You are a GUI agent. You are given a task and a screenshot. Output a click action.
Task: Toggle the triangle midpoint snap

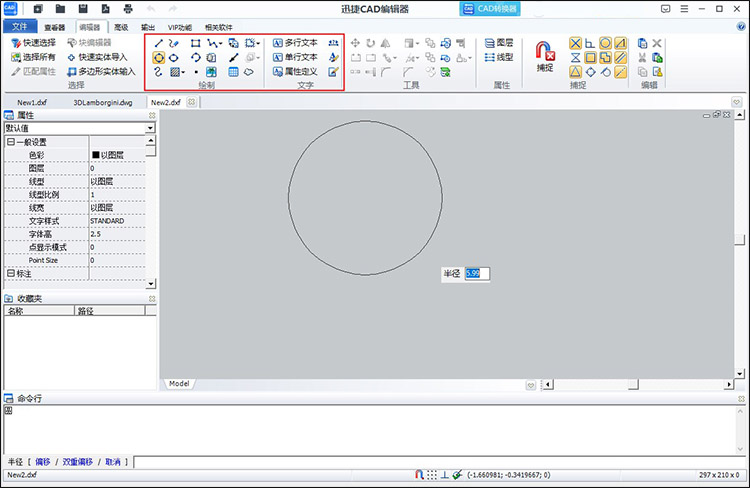[575, 72]
